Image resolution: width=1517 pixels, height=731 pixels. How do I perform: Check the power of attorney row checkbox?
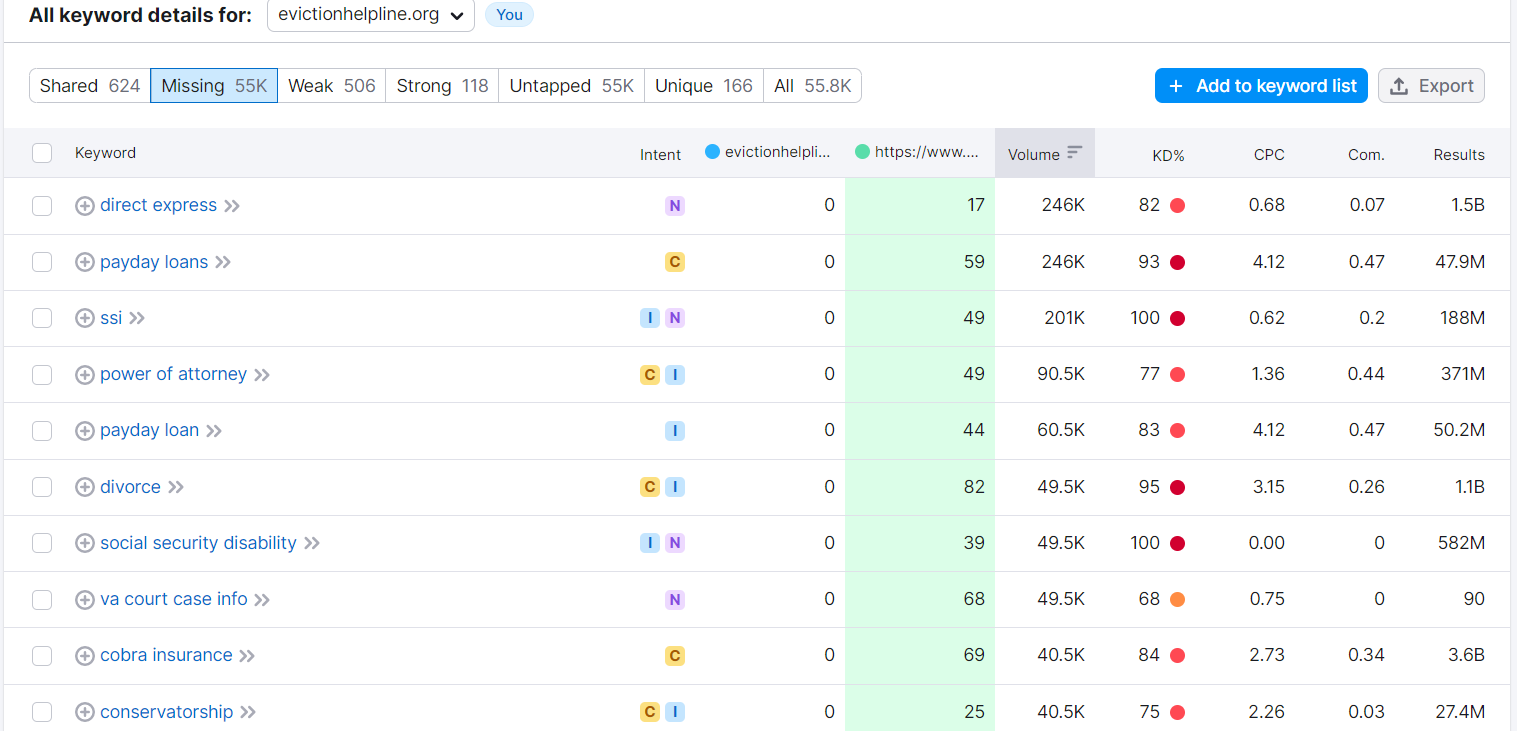(42, 375)
